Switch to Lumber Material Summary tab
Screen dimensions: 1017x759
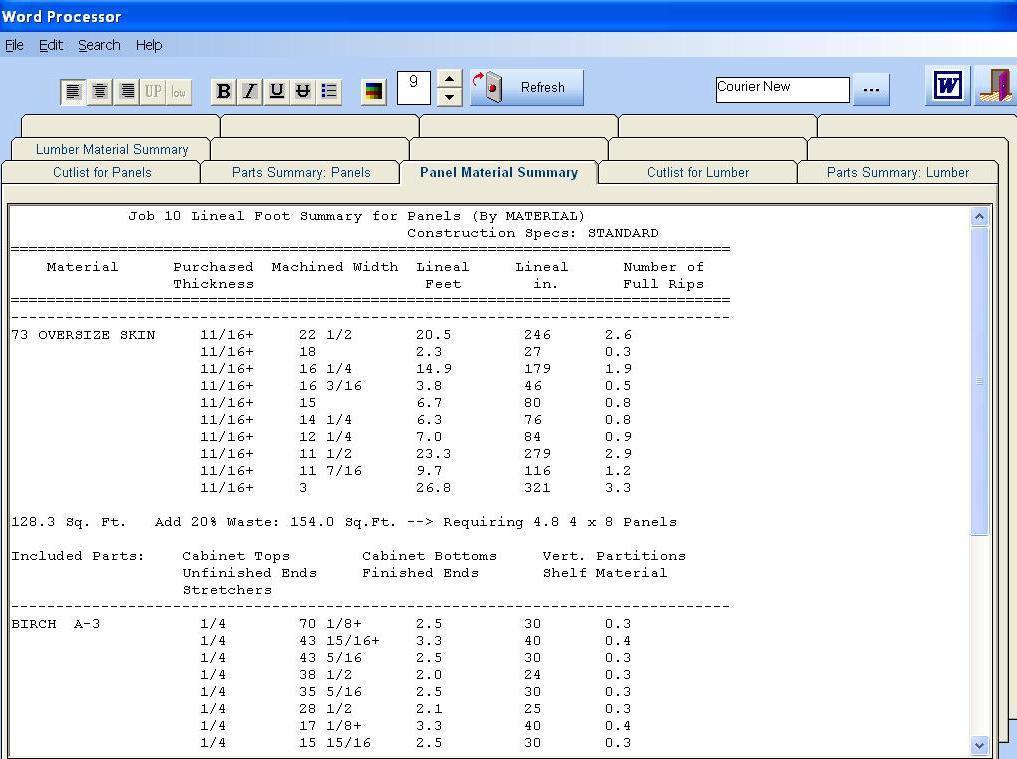[x=112, y=149]
